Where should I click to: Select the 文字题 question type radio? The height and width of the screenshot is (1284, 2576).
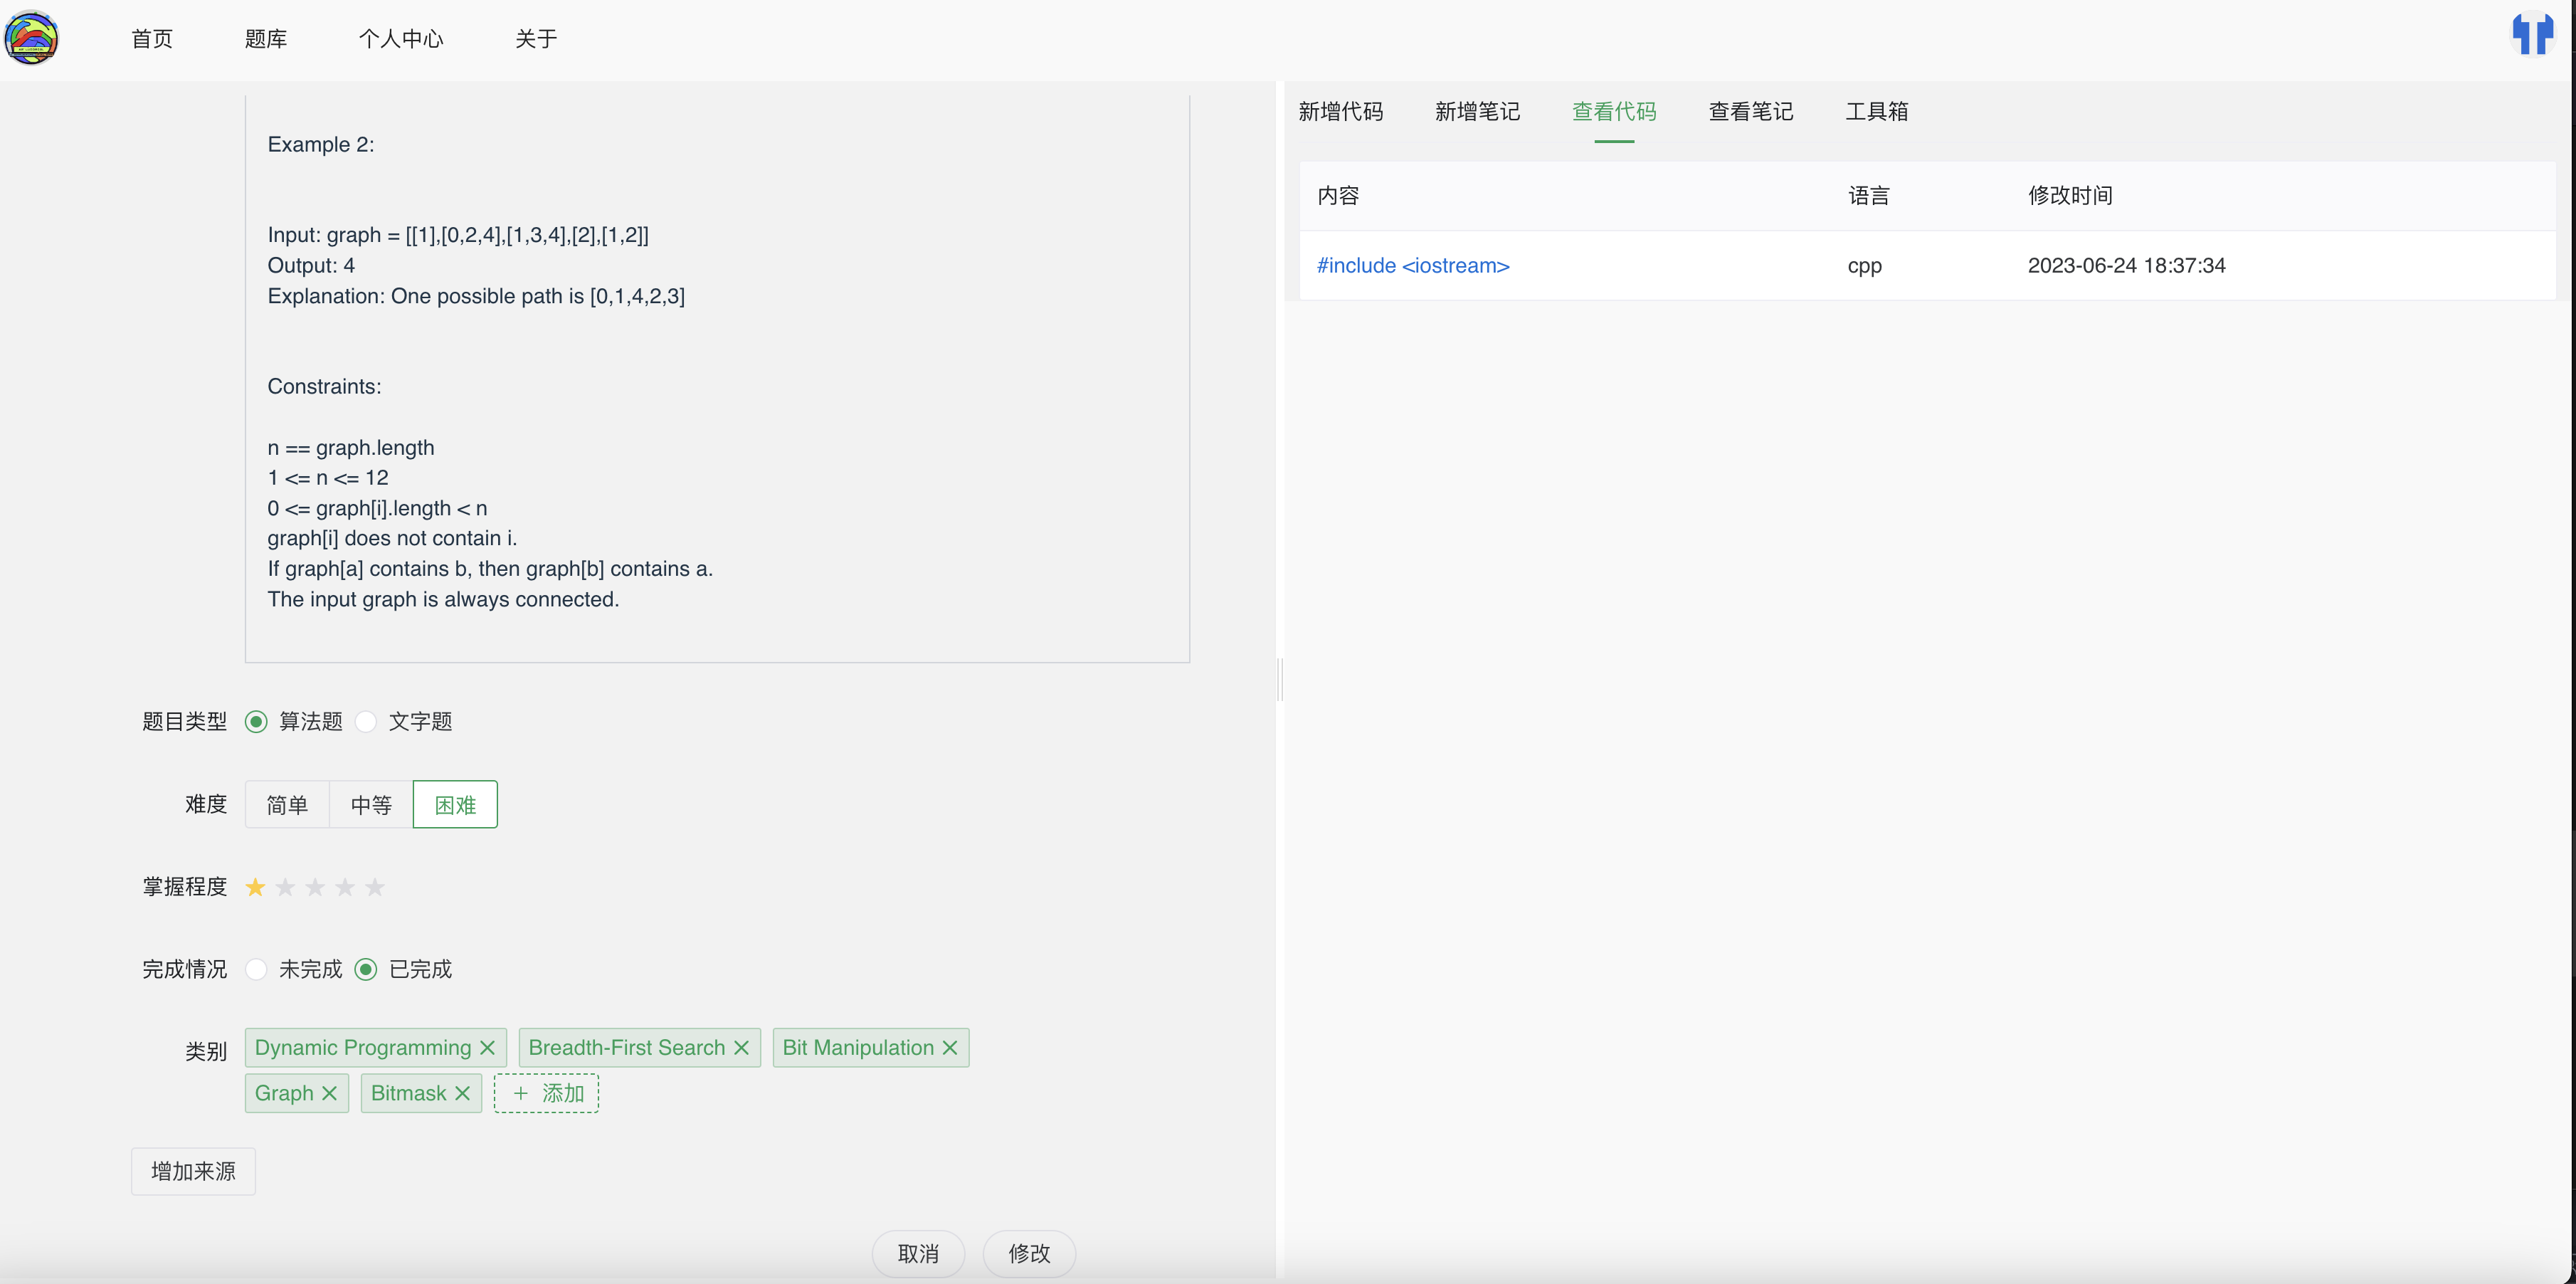pyautogui.click(x=367, y=721)
